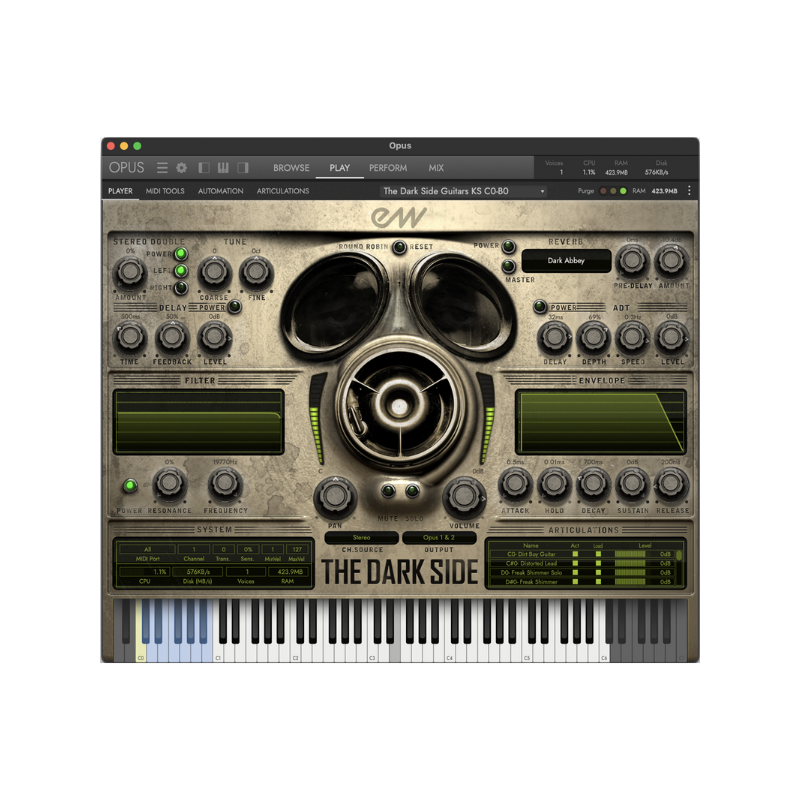
Task: Click the Reverb Pre-Delay knob
Action: [x=632, y=260]
